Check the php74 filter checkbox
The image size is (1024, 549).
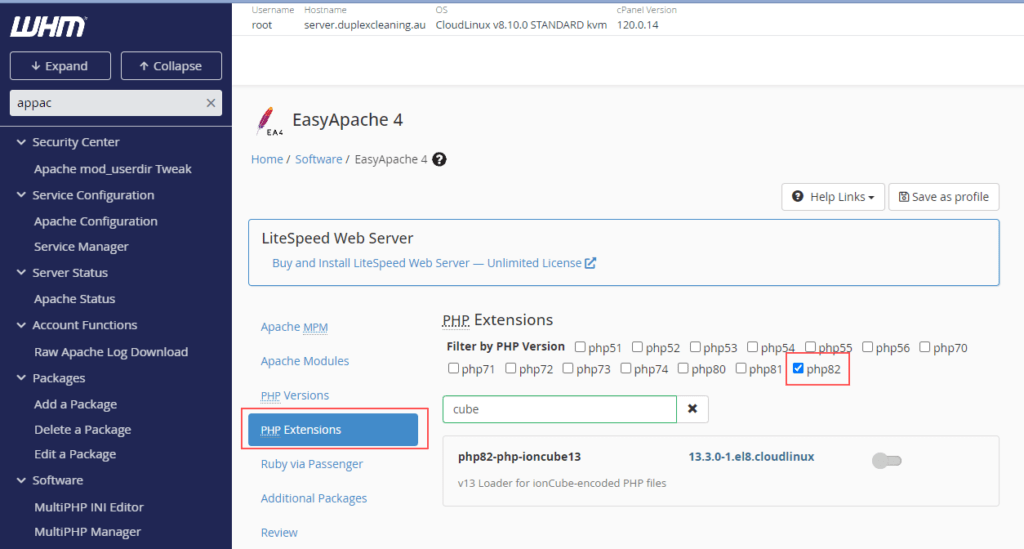tap(626, 368)
